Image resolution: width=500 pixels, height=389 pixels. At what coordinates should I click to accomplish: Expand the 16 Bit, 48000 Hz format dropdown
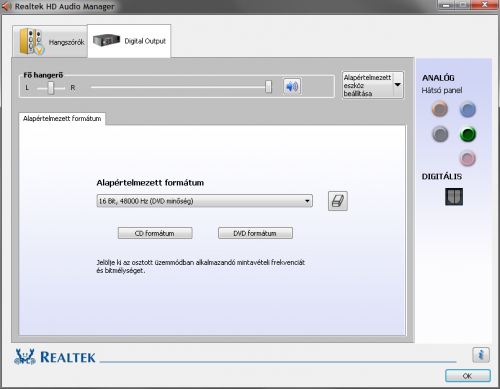click(204, 201)
